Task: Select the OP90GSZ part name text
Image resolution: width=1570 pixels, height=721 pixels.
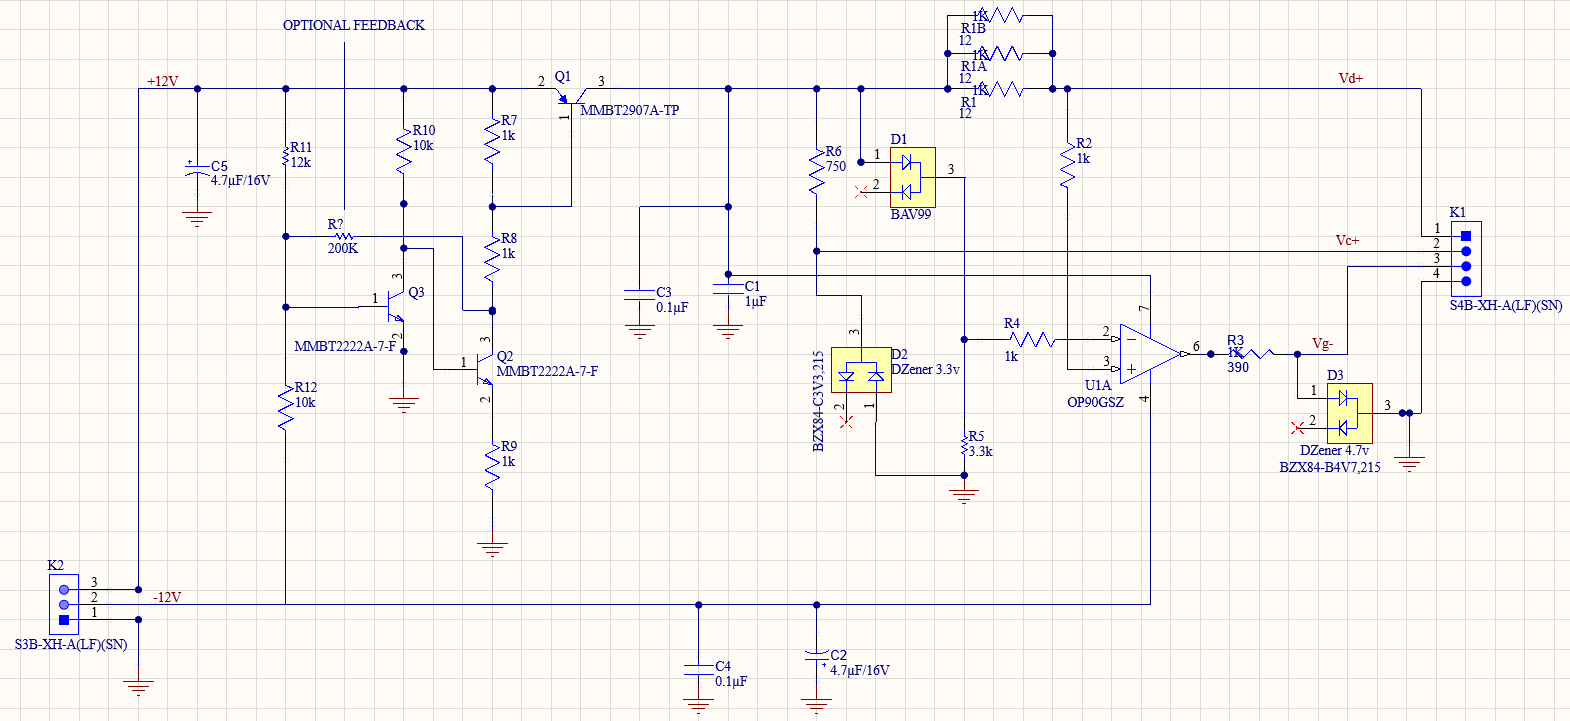Action: point(1095,402)
